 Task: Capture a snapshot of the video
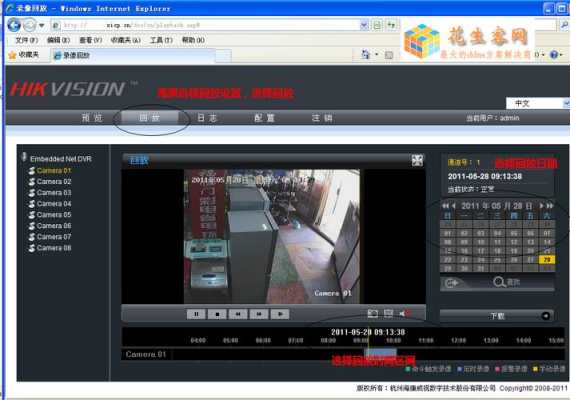(x=373, y=313)
